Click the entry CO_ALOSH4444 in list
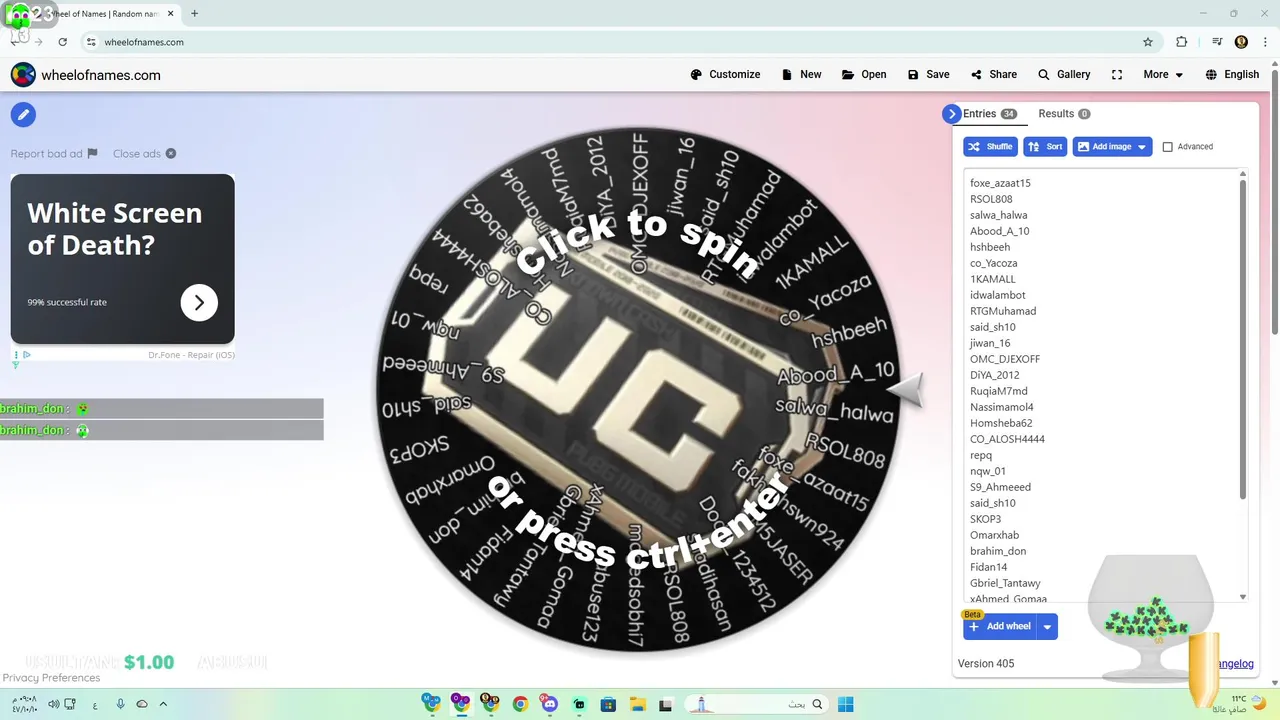The width and height of the screenshot is (1280, 720). [x=1007, y=439]
